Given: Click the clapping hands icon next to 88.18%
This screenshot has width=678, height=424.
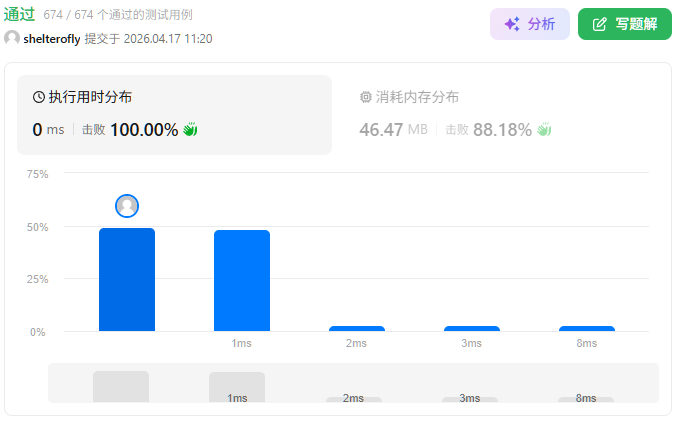Looking at the screenshot, I should pyautogui.click(x=544, y=130).
